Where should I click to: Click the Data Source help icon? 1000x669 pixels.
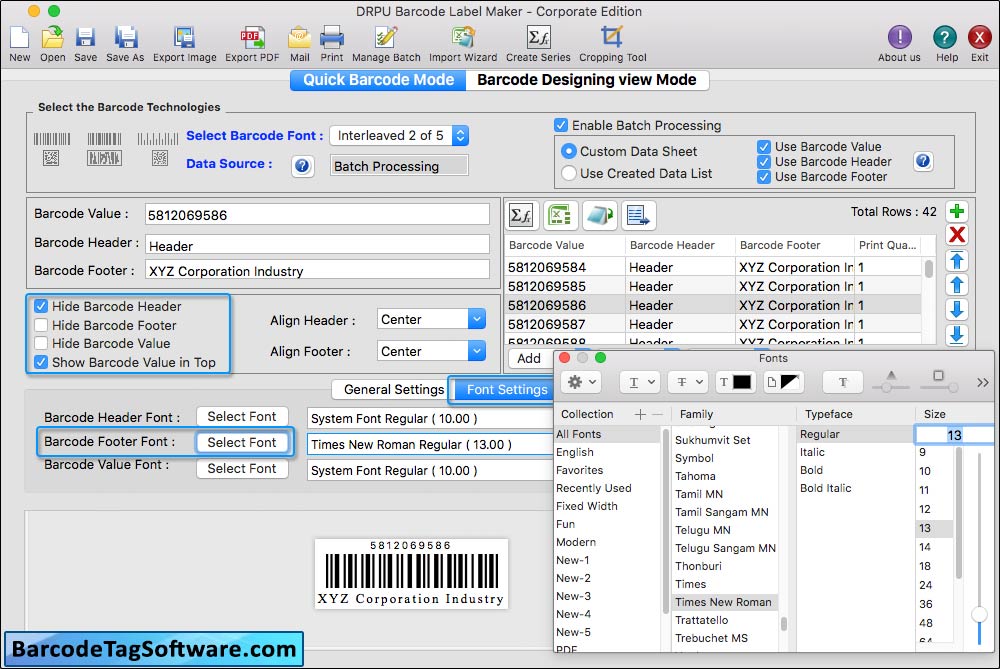point(302,166)
